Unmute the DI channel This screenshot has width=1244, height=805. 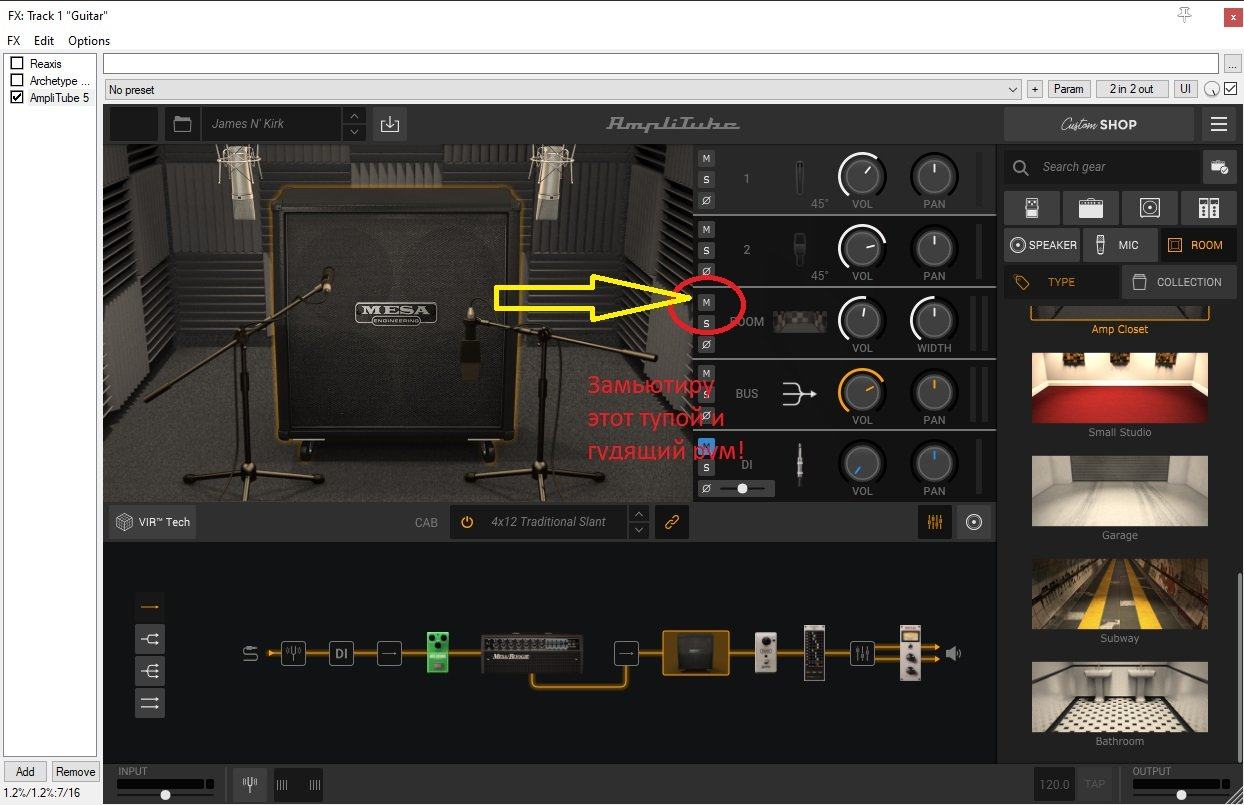(706, 445)
